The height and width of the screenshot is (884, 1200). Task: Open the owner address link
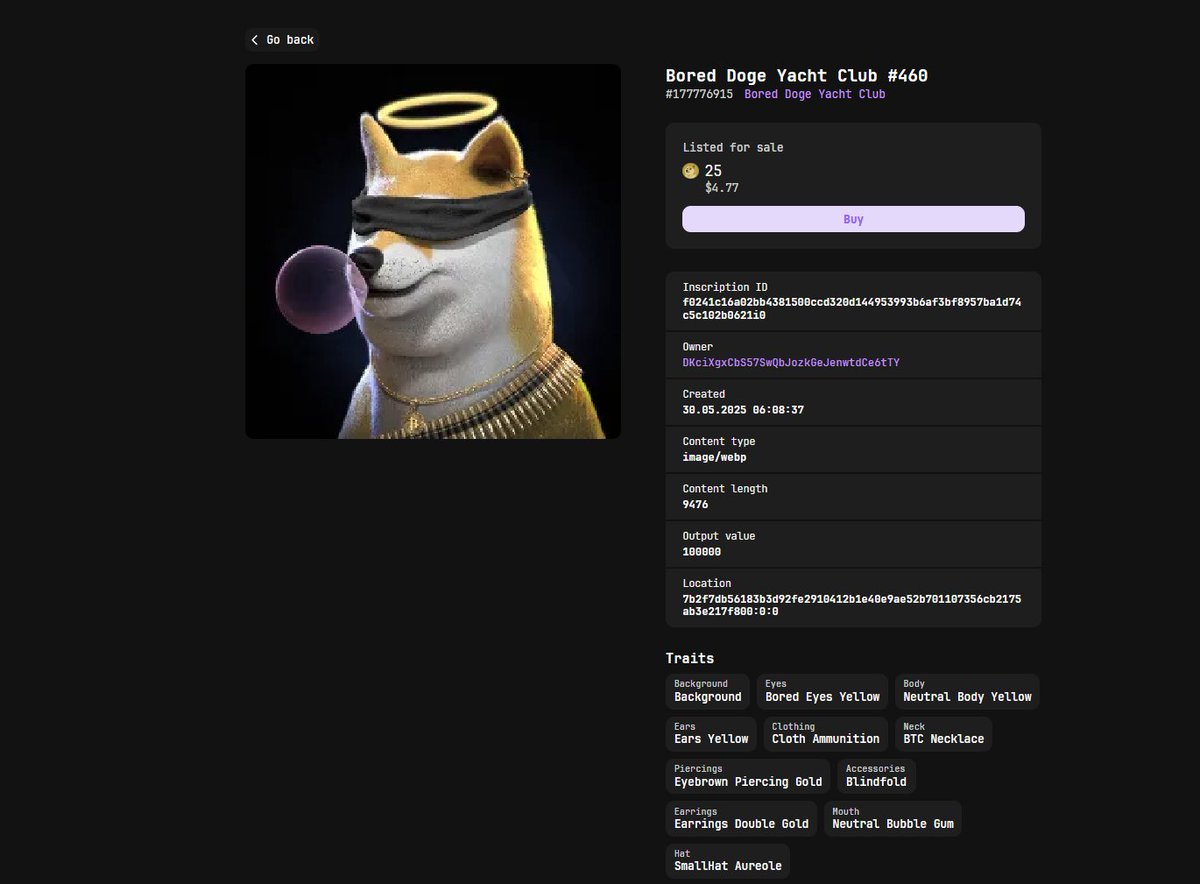pyautogui.click(x=790, y=362)
